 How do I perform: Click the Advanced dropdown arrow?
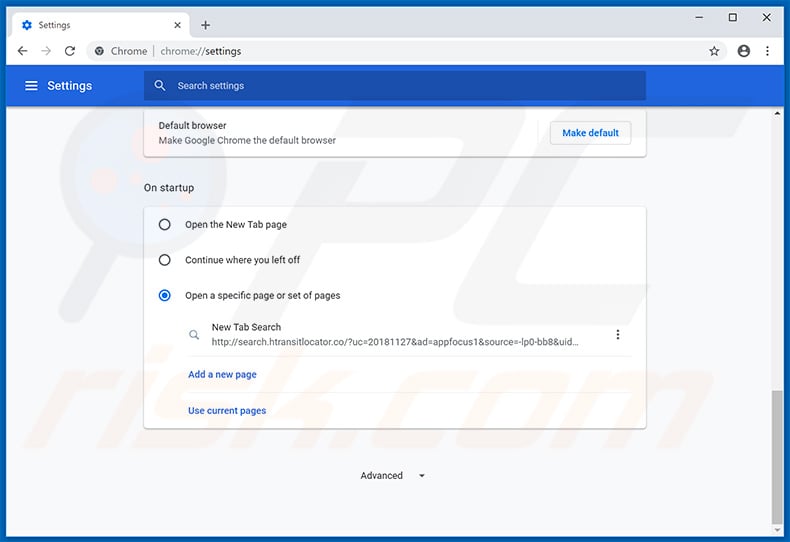(422, 476)
